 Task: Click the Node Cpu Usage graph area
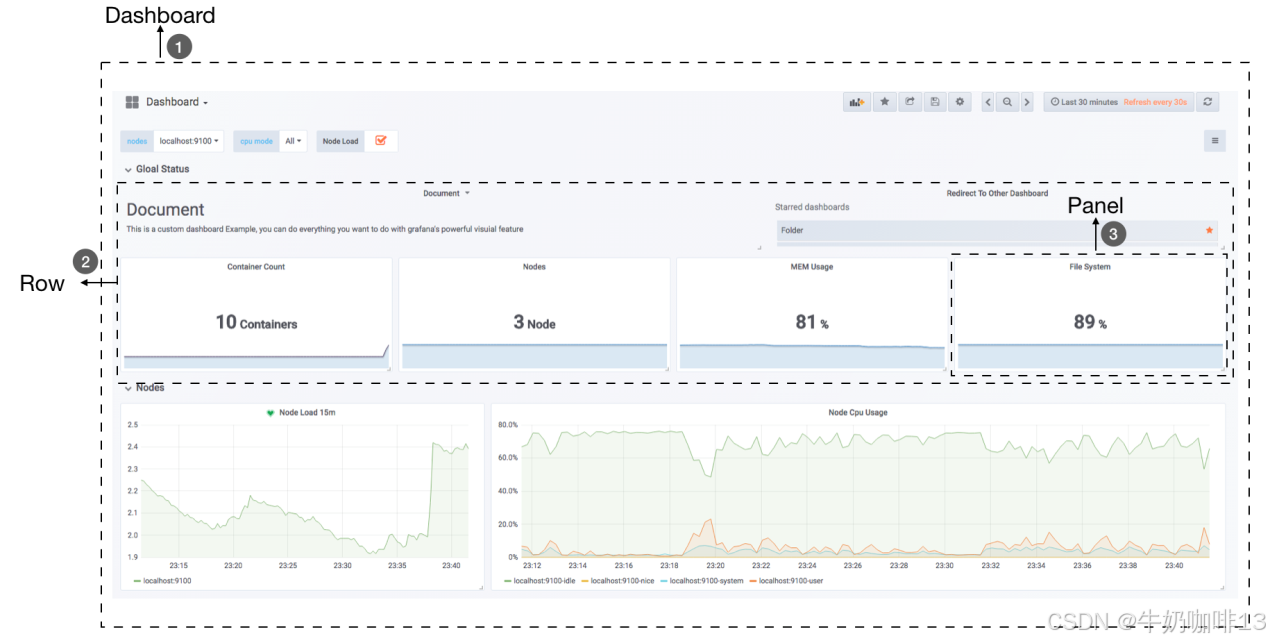click(x=866, y=490)
